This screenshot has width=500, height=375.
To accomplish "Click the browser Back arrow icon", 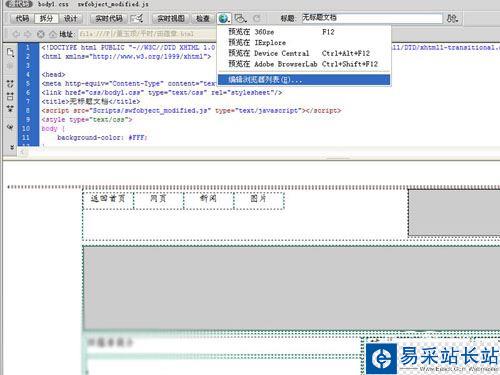I will coord(16,34).
